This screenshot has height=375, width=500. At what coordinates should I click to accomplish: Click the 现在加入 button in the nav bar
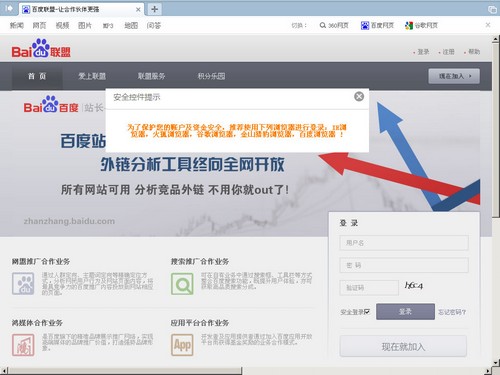pos(454,76)
